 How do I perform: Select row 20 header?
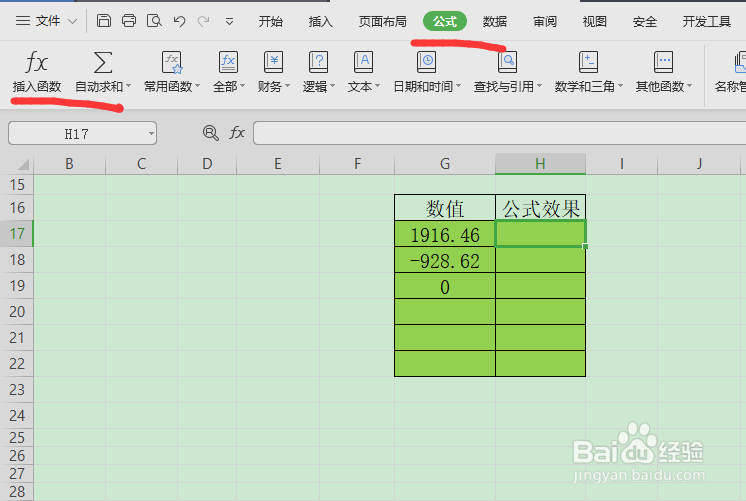click(17, 312)
